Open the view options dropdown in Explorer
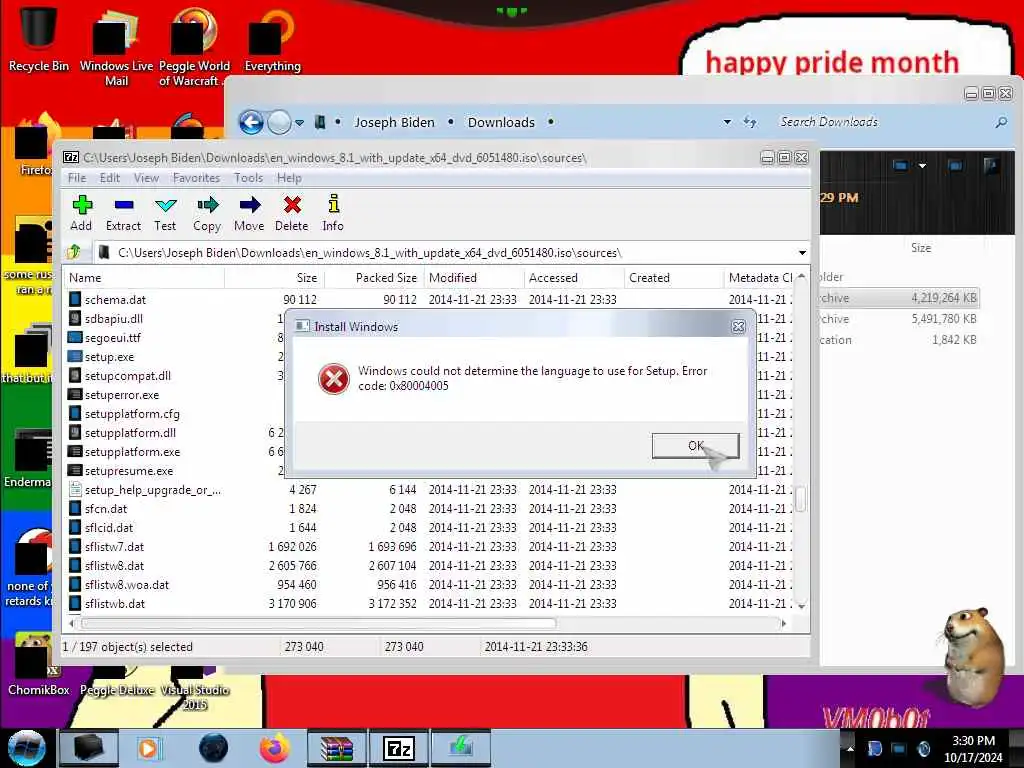The height and width of the screenshot is (768, 1024). point(922,166)
